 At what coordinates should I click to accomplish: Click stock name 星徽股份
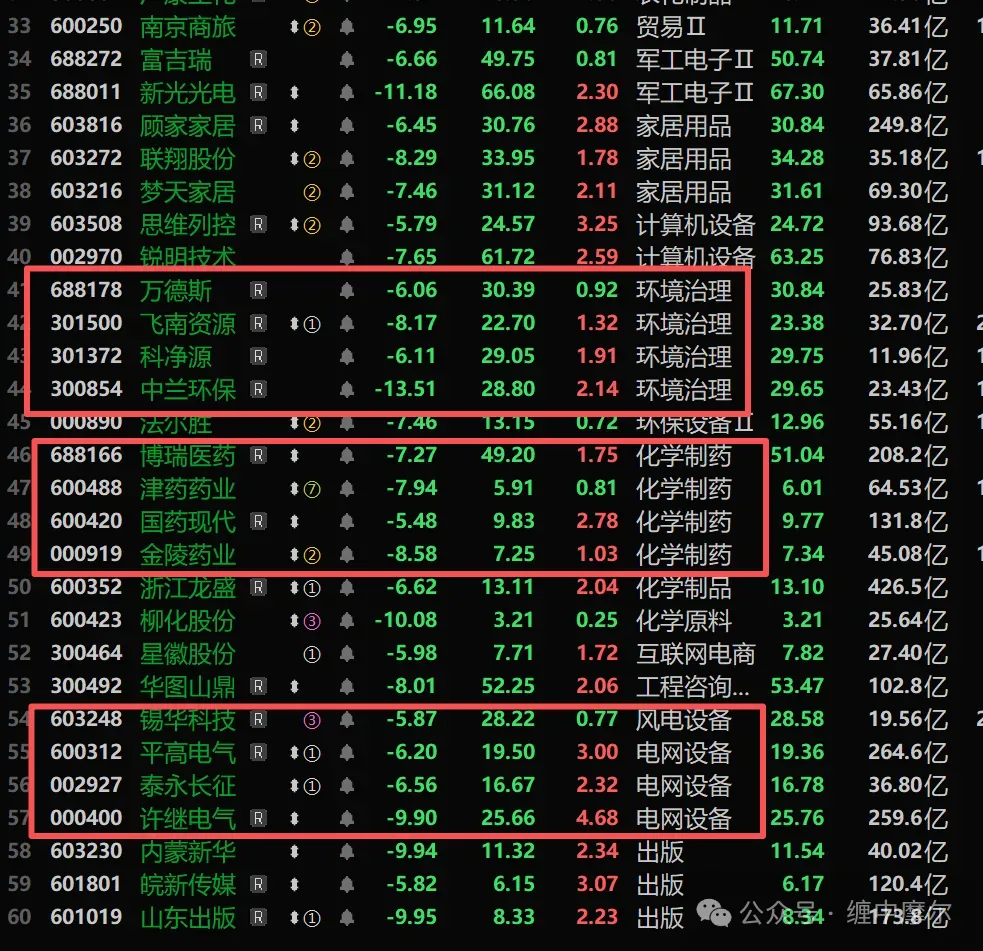(187, 654)
